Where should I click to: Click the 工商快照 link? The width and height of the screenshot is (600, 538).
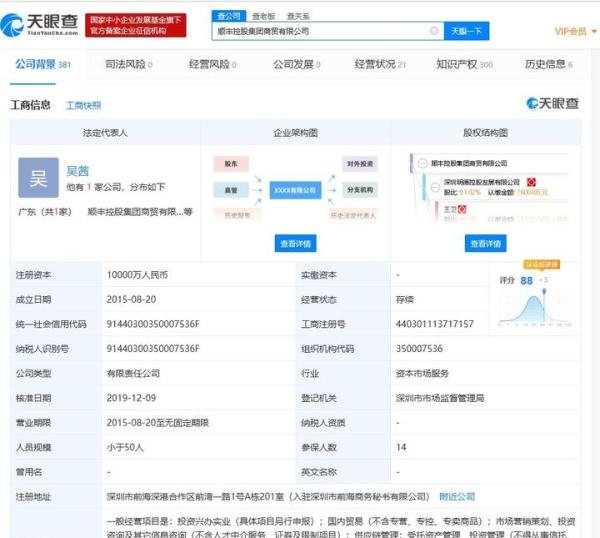[x=83, y=106]
